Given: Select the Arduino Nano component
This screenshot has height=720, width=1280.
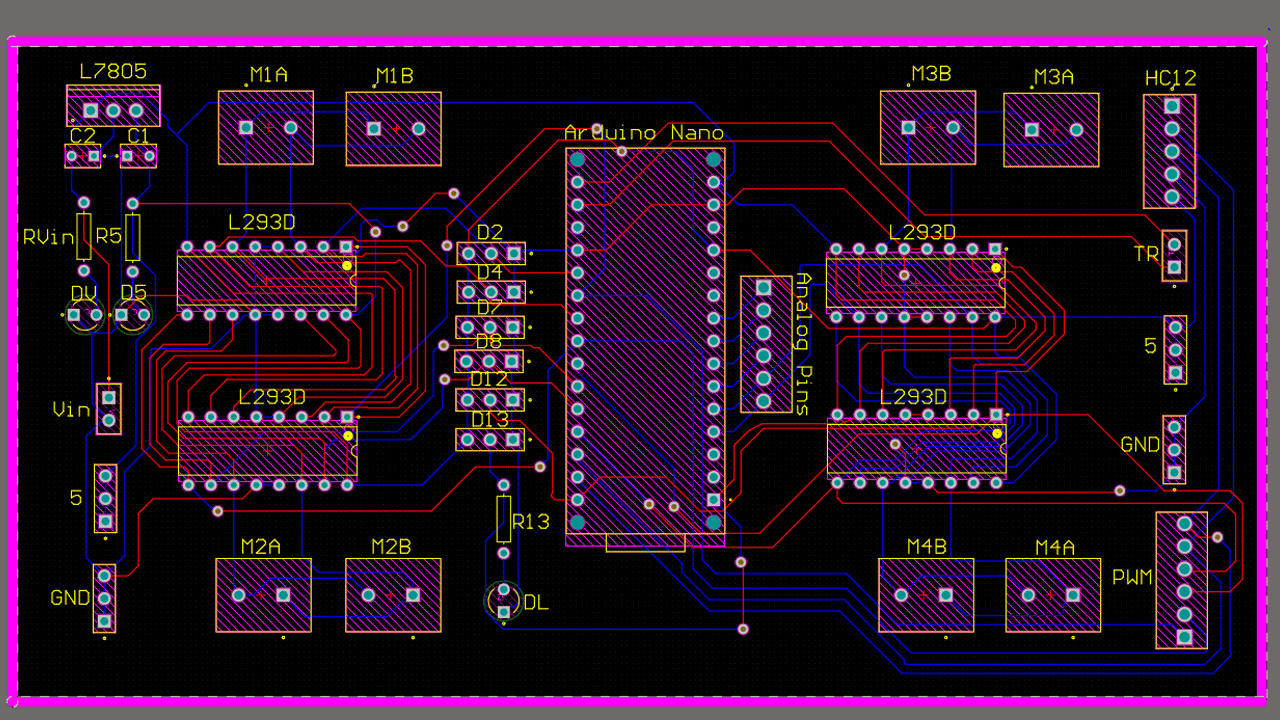Looking at the screenshot, I should pos(645,340).
